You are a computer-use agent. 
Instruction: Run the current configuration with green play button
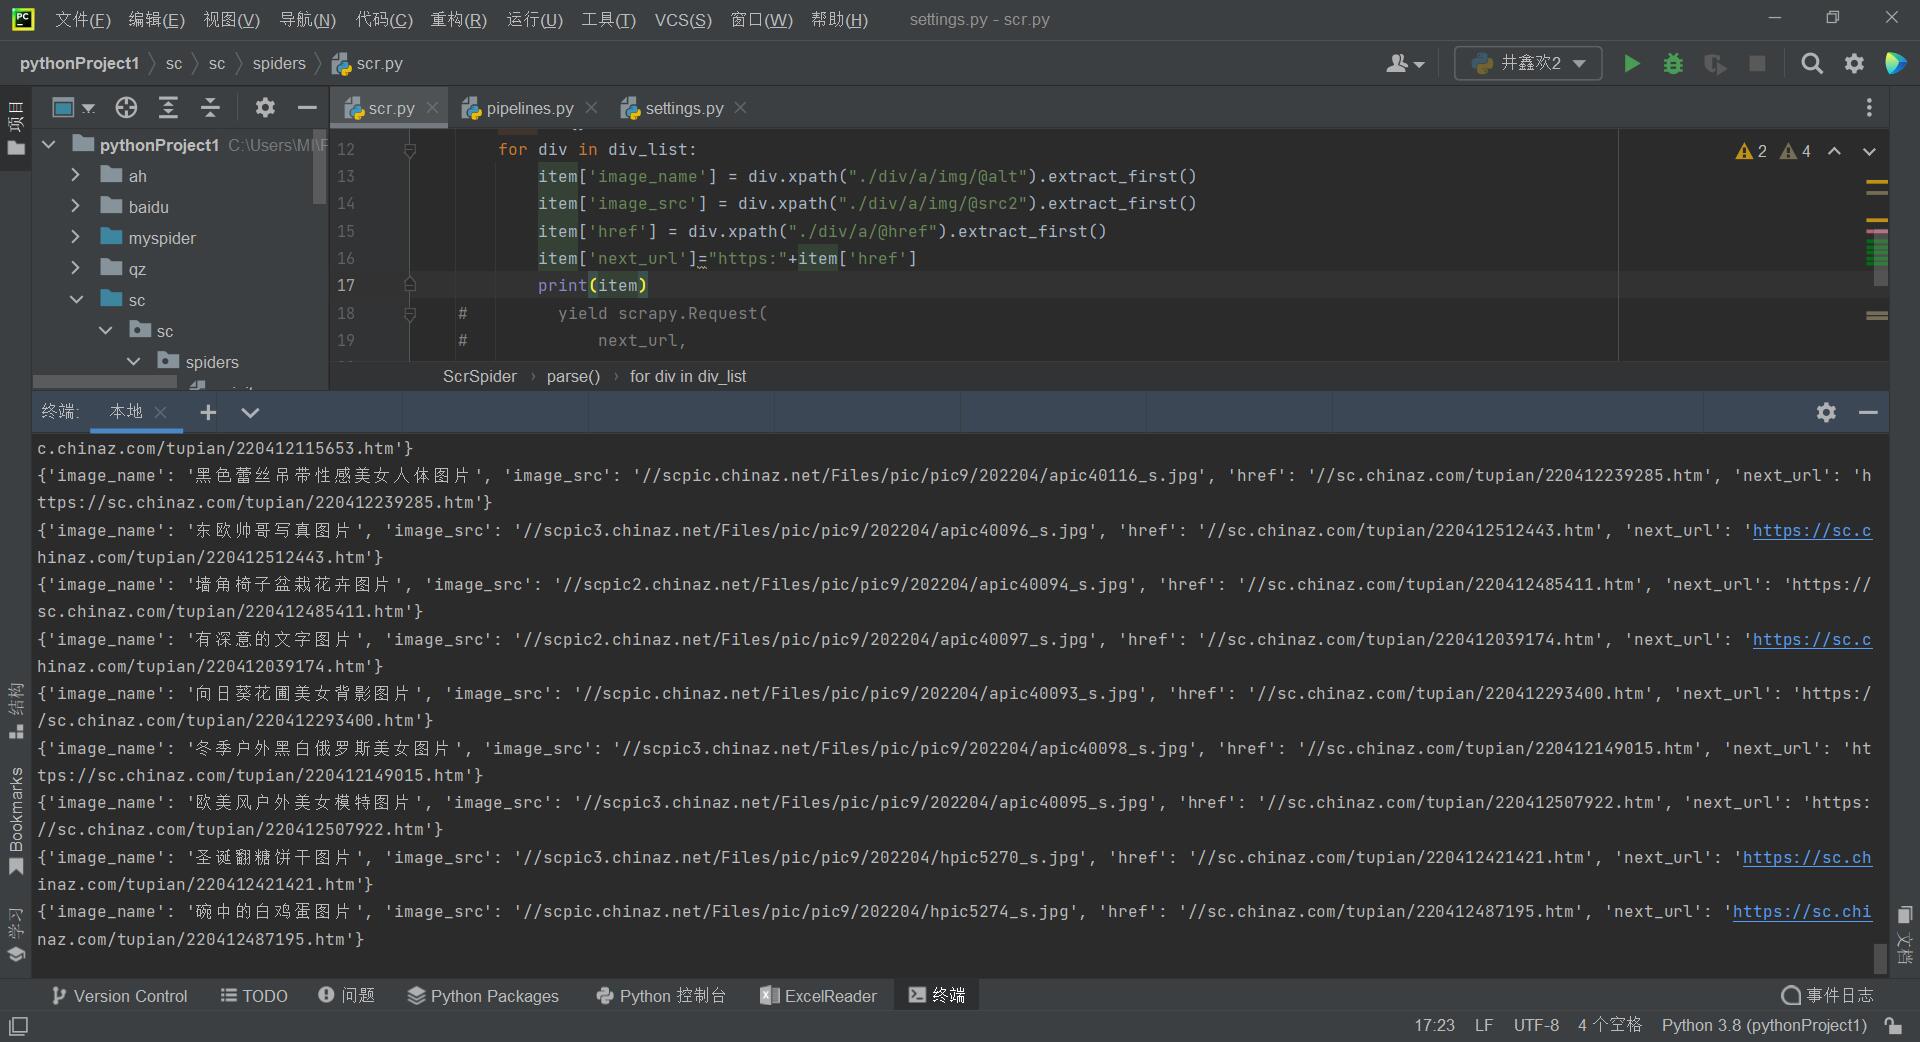[1631, 64]
